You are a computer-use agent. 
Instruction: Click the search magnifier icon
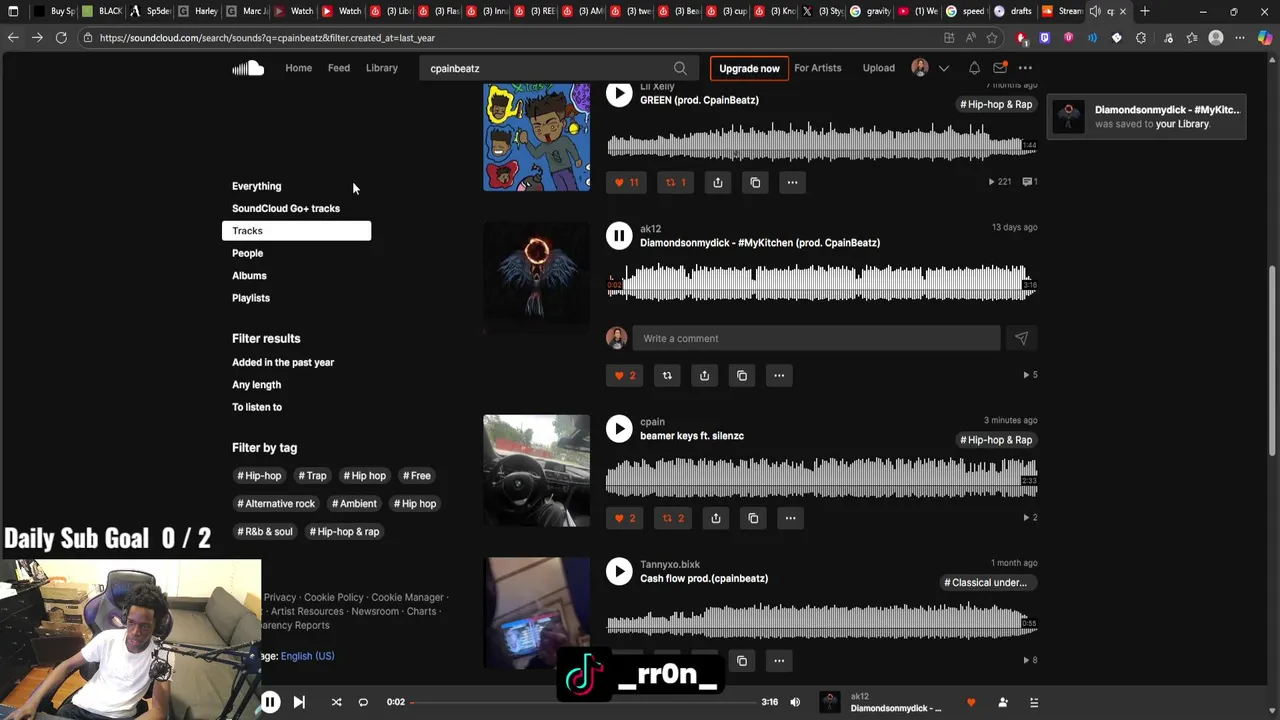680,68
